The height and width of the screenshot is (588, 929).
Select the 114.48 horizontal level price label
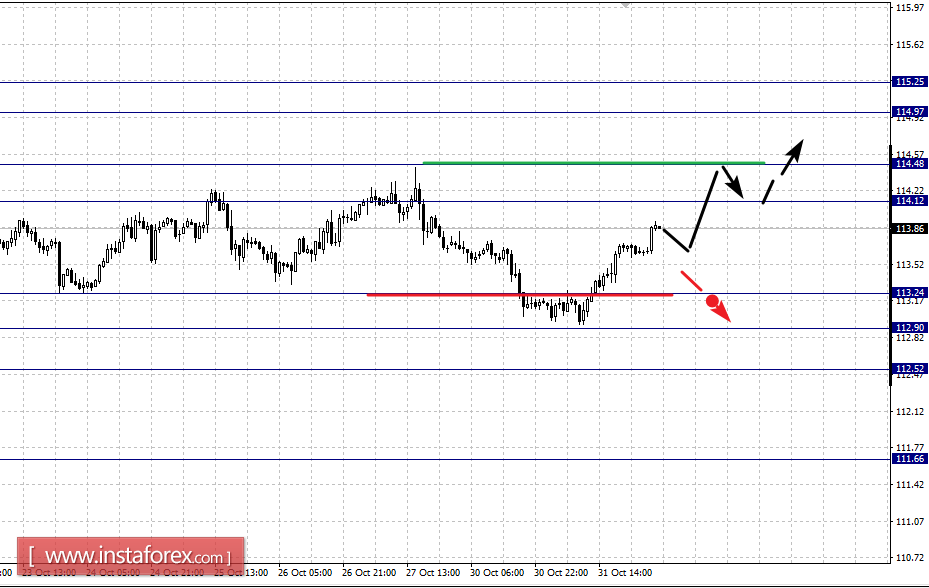[x=909, y=164]
